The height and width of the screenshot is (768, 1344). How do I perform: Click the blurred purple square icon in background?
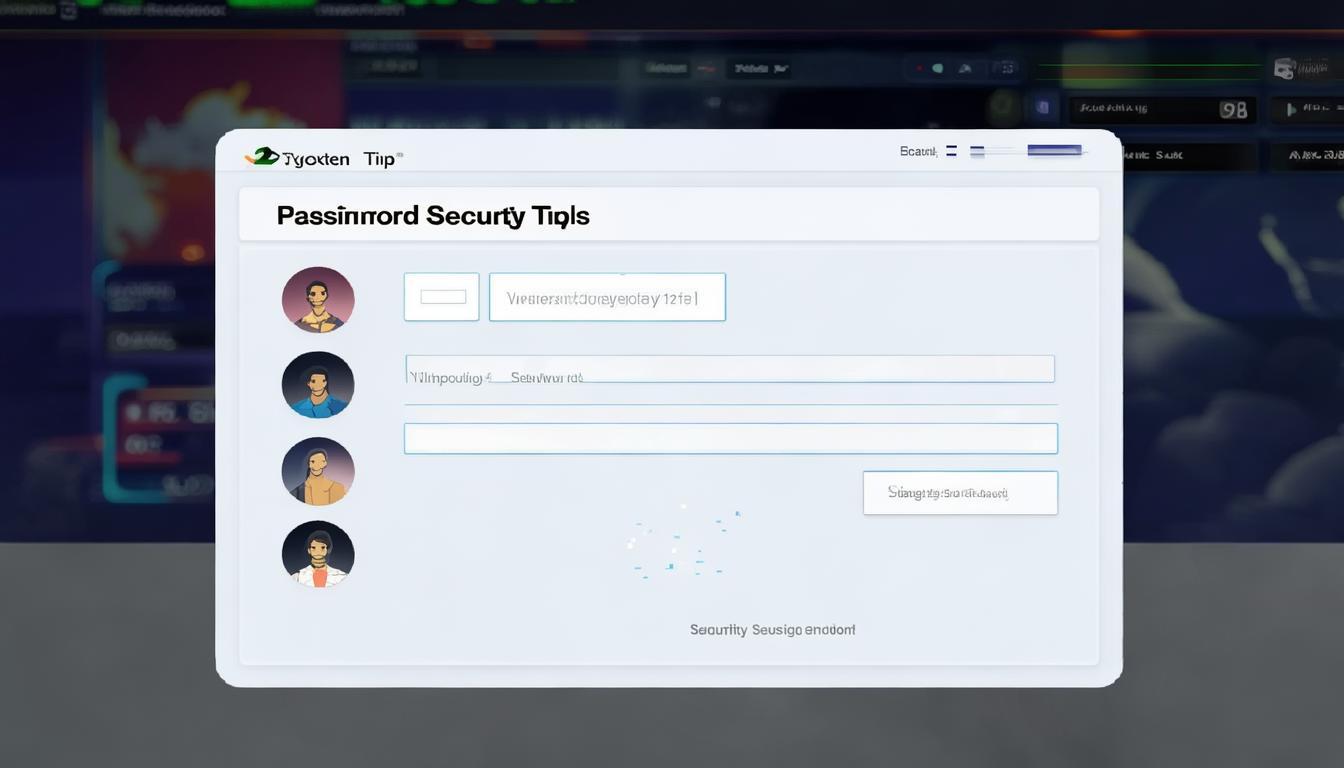click(x=1043, y=107)
